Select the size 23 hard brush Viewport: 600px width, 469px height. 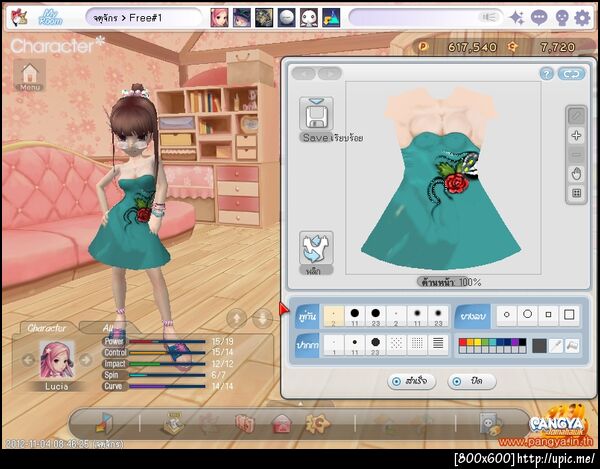[x=375, y=316]
